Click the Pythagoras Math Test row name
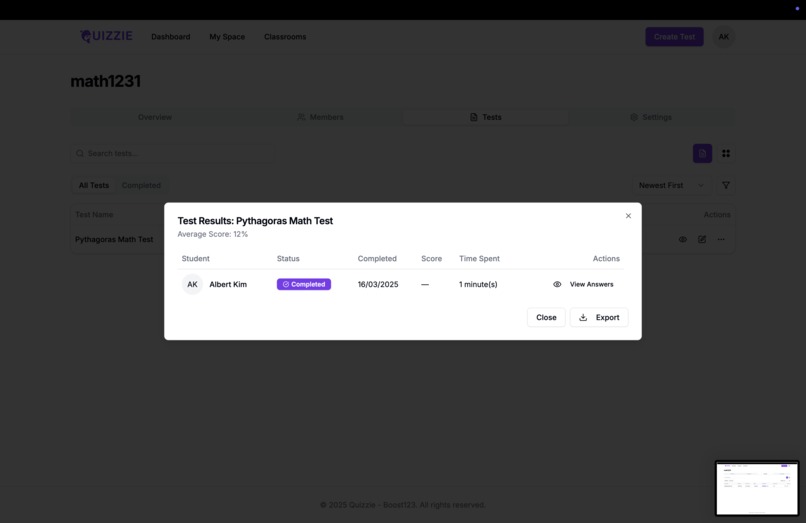 114,240
